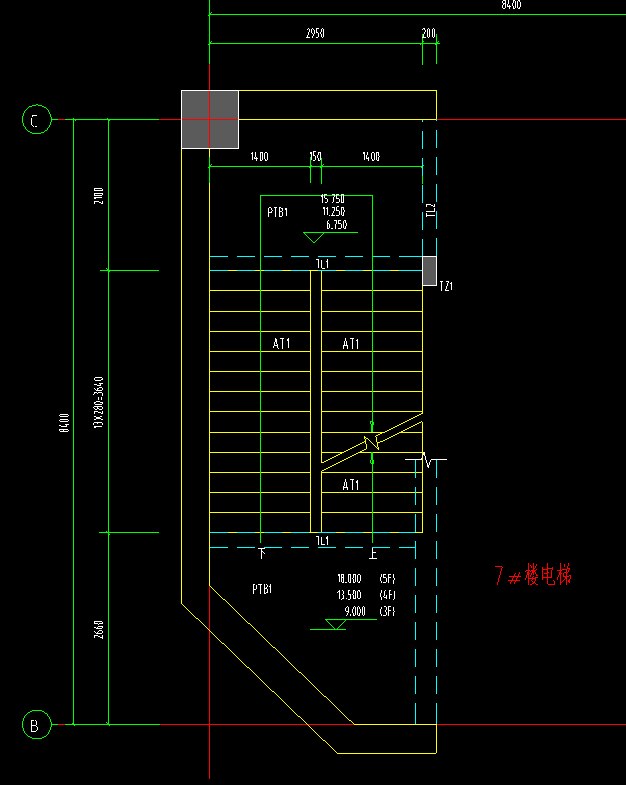Select the AT1 label on the left flight
This screenshot has height=785, width=626.
pyautogui.click(x=281, y=343)
